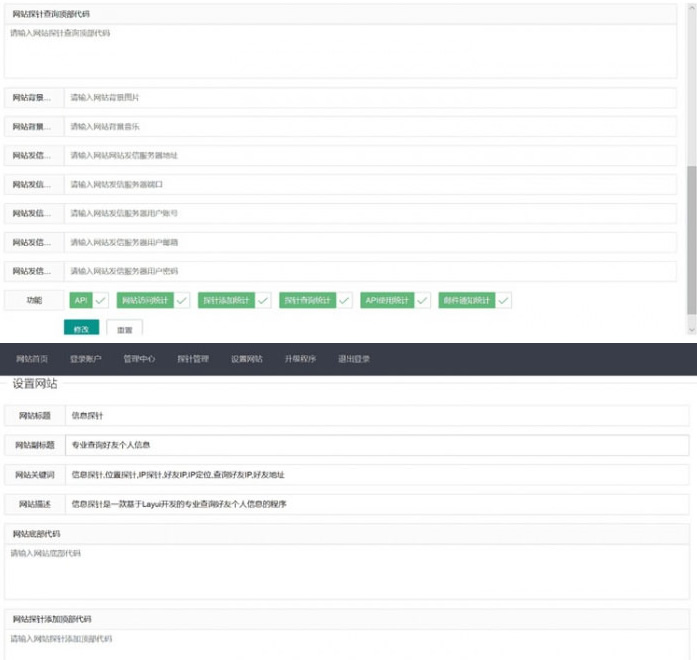Click the 网站探针添加顶部代码 header text
The image size is (697, 660).
(52, 619)
